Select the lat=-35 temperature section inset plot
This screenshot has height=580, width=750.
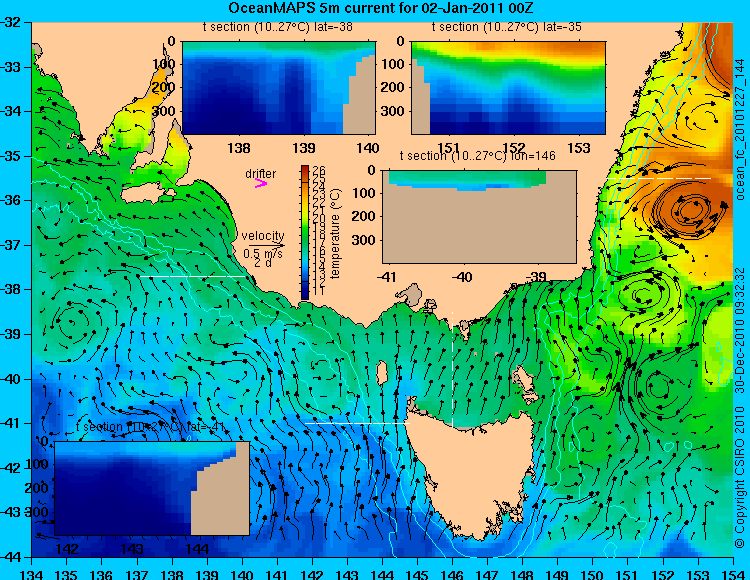(508, 88)
